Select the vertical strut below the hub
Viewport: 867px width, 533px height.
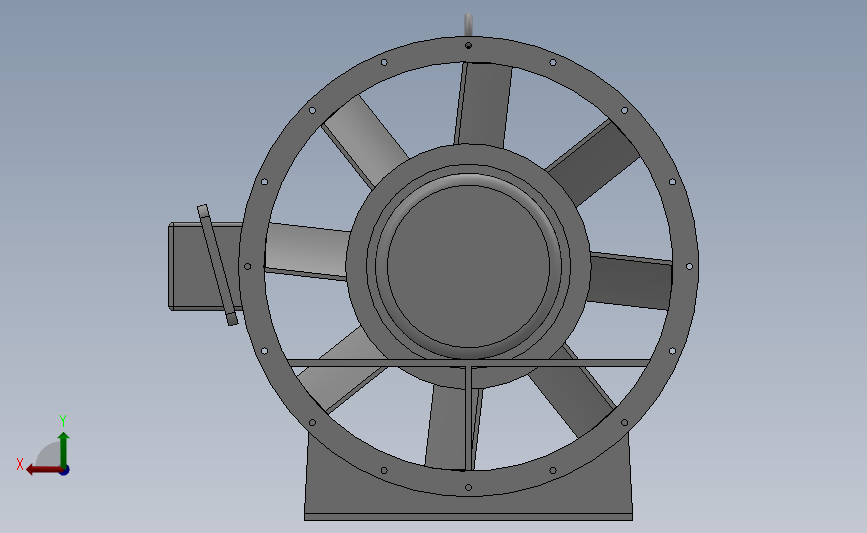click(x=469, y=418)
